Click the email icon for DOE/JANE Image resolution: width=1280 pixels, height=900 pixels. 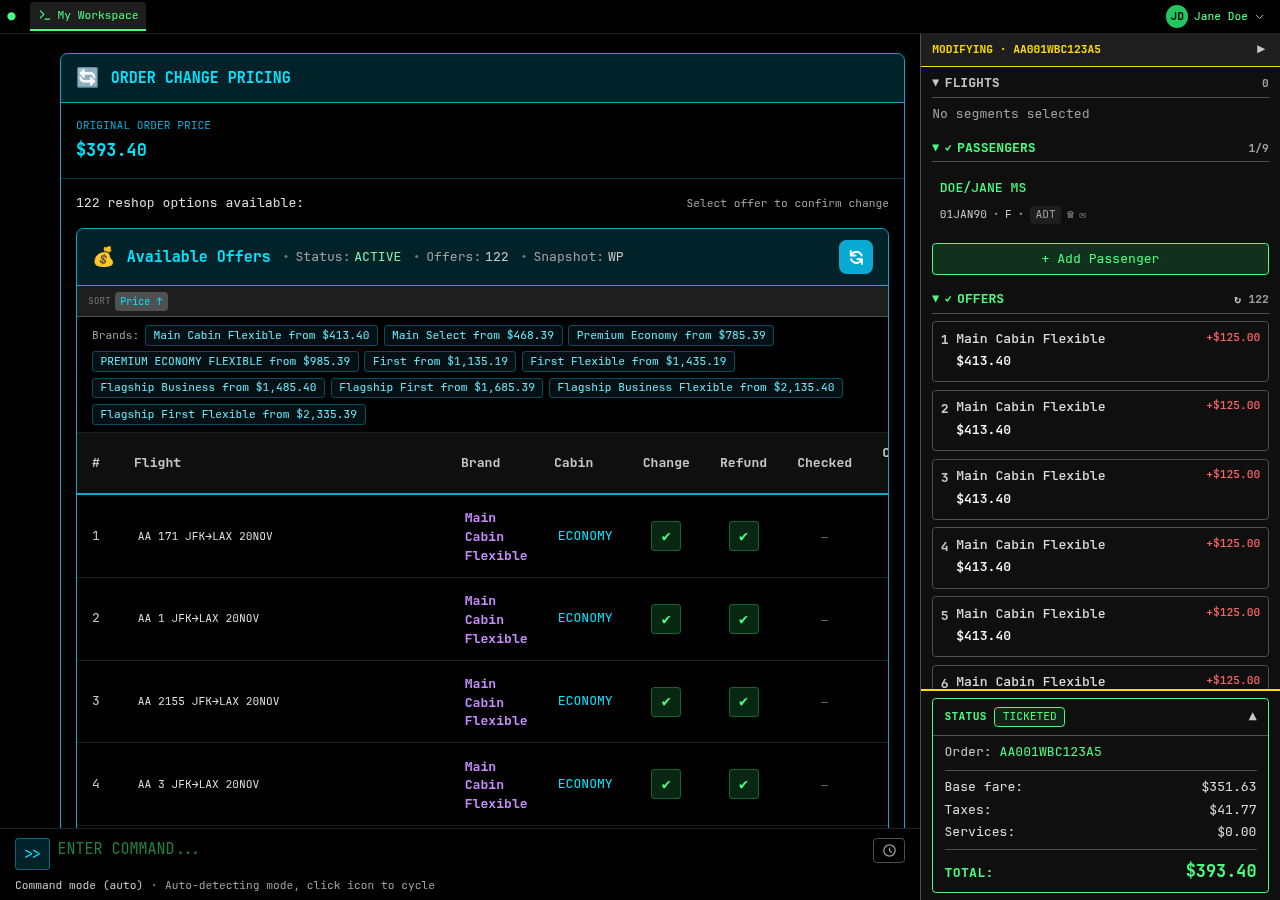1082,215
